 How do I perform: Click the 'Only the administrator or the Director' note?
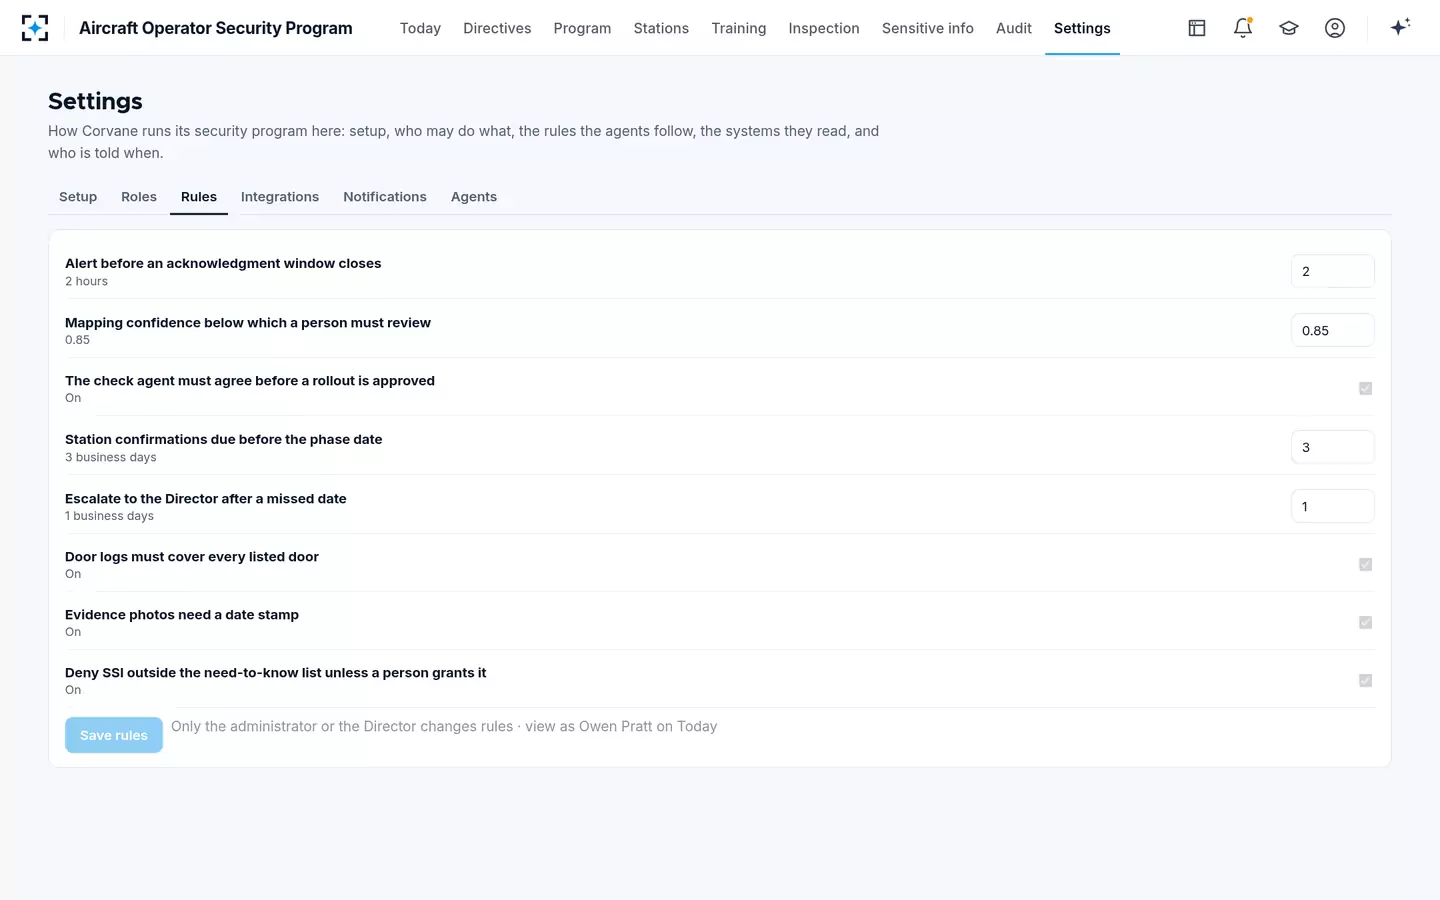click(444, 726)
